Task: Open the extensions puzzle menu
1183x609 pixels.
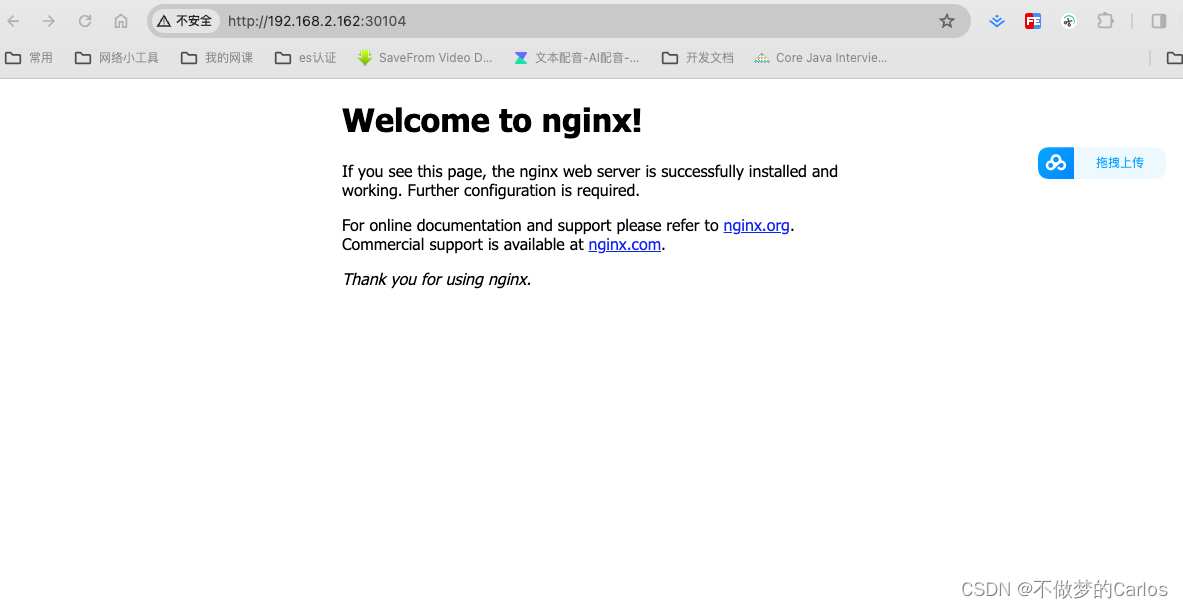Action: tap(1105, 21)
